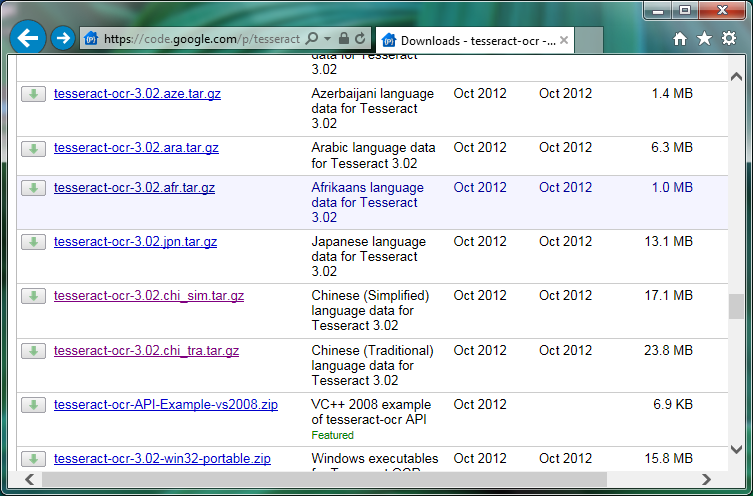Maximize the browser window
Image resolution: width=753 pixels, height=496 pixels.
(x=685, y=11)
